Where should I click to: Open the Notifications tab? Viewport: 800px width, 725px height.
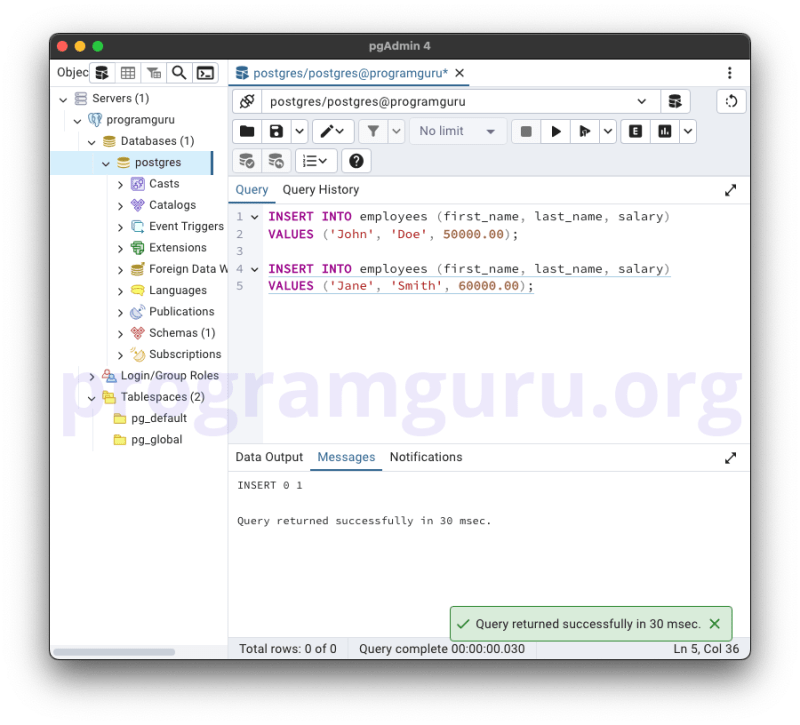426,457
